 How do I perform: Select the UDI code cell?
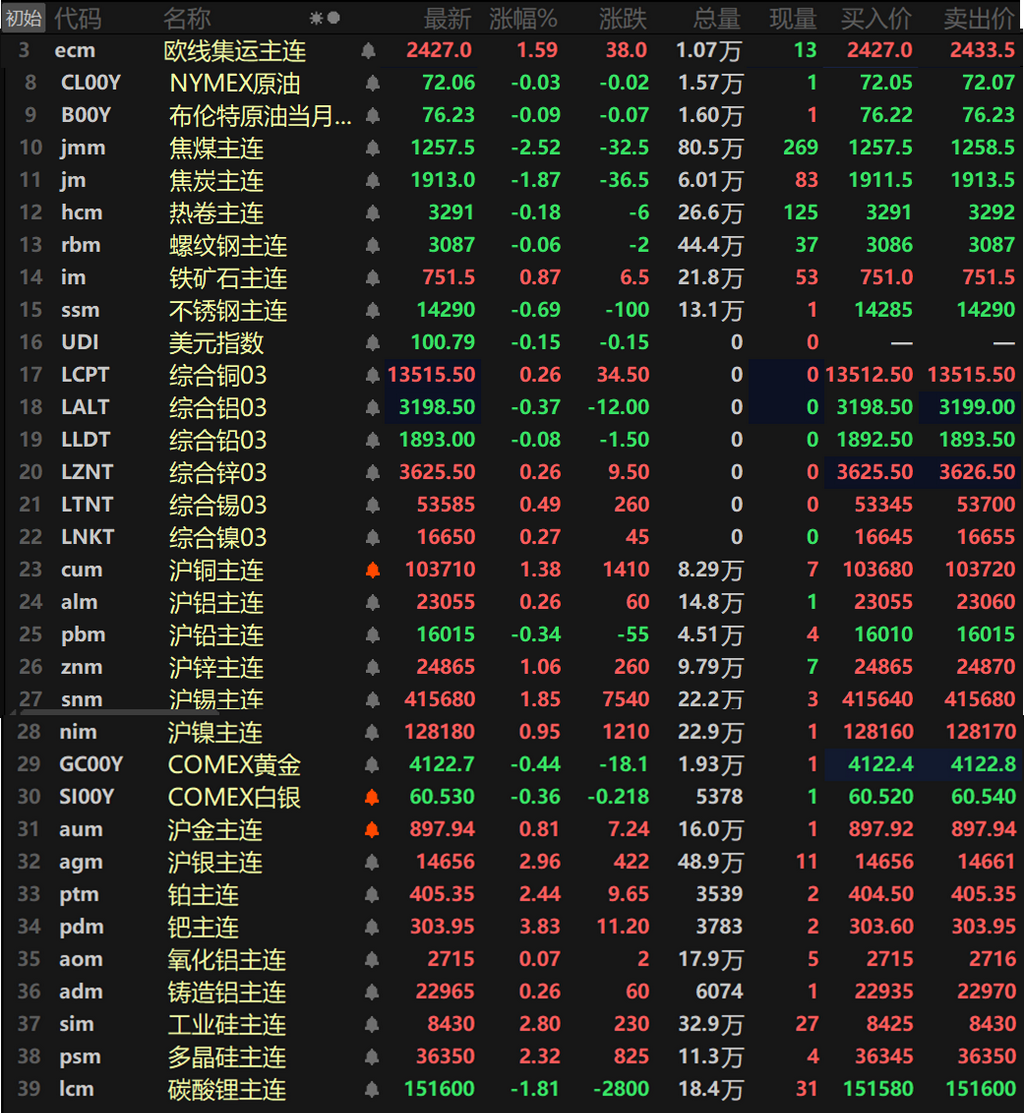pyautogui.click(x=79, y=343)
